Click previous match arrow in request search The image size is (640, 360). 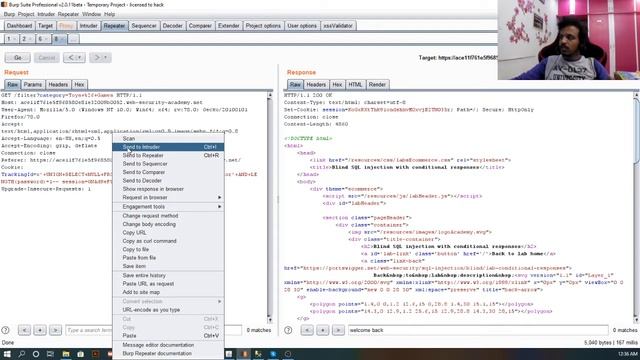click(x=24, y=330)
